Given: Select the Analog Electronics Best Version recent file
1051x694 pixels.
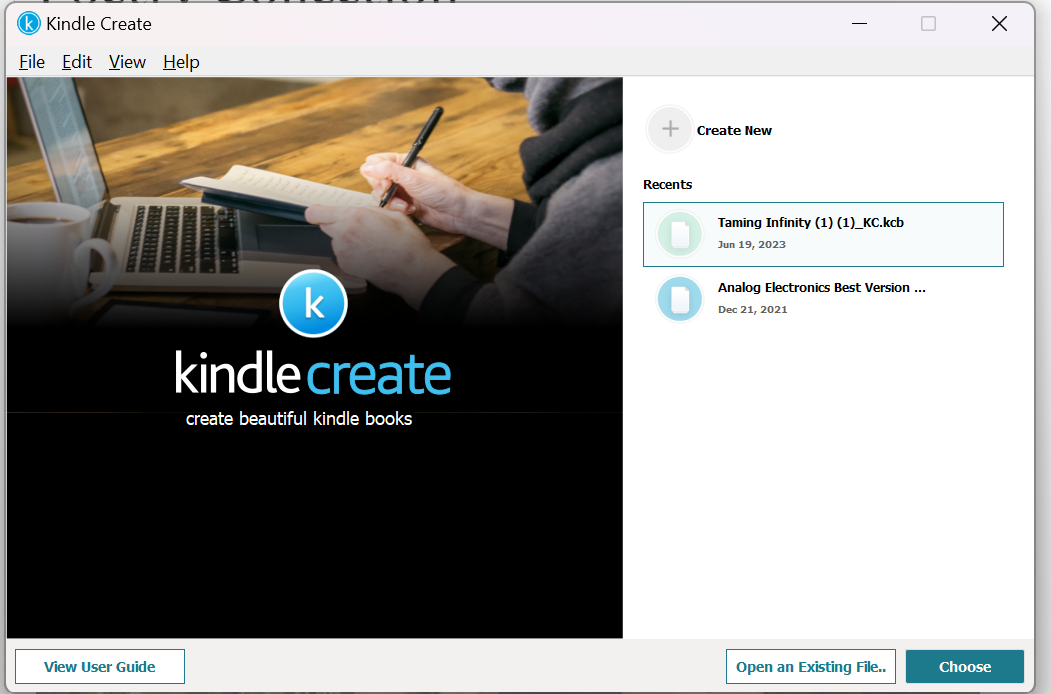Looking at the screenshot, I should tap(823, 299).
